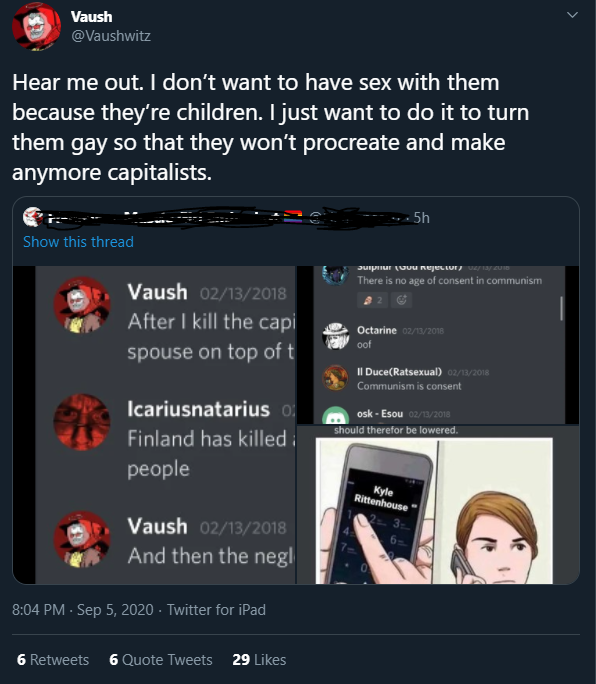
Task: Open the Kyle Rittenhouse phone meme image
Action: click(x=438, y=505)
